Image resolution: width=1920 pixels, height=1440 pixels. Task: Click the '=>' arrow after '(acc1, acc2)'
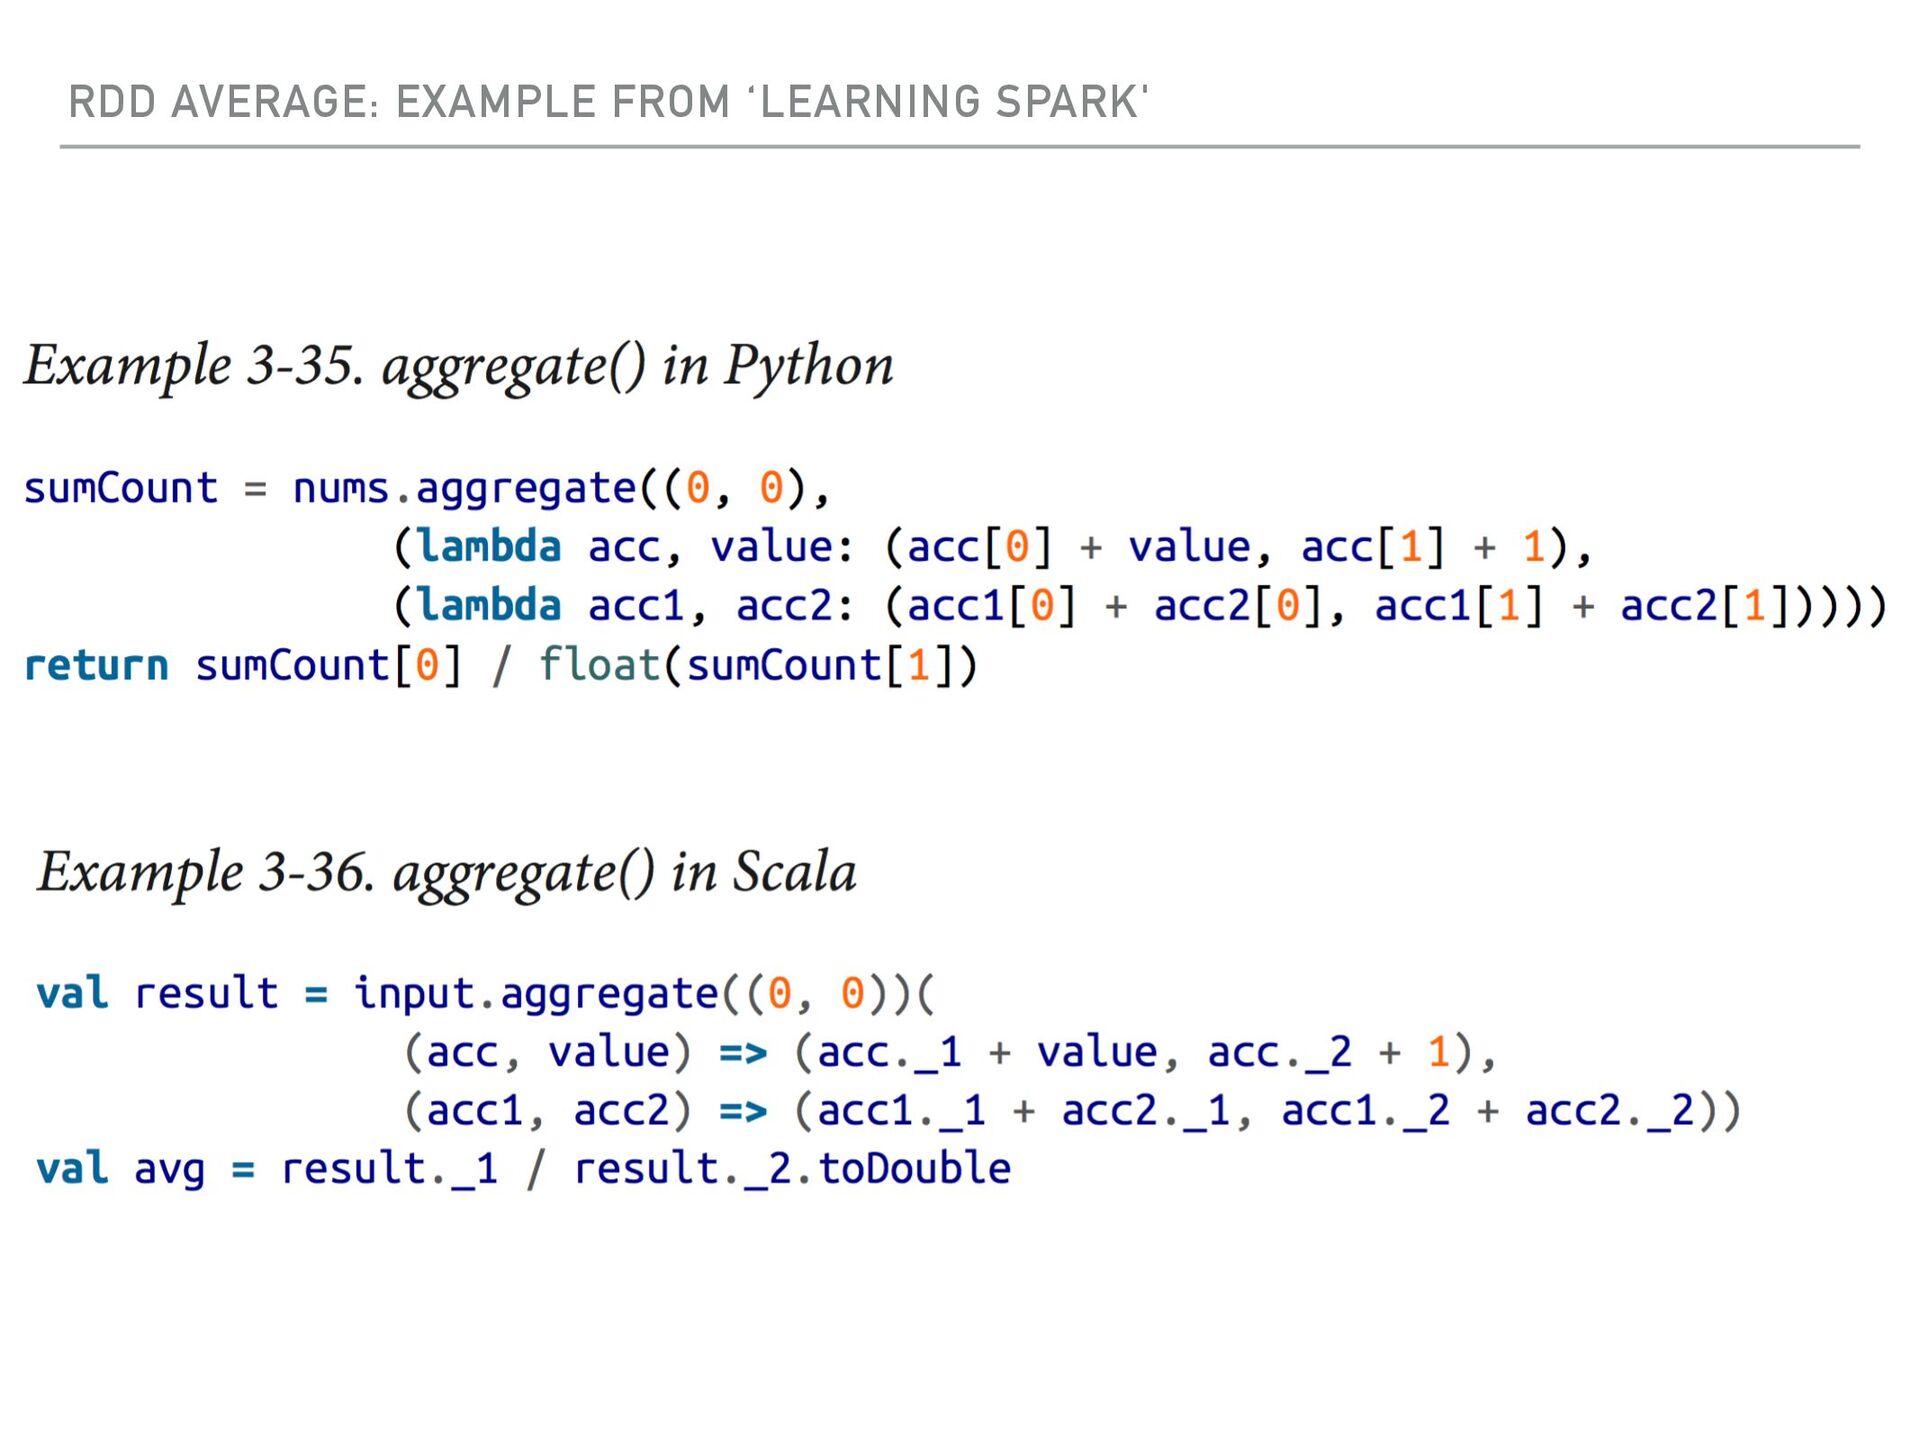pyautogui.click(x=743, y=1111)
